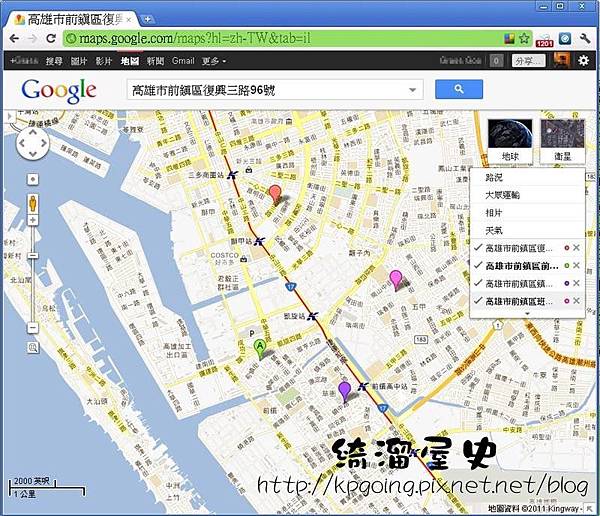This screenshot has height=516, width=600.
Task: Enable the 天氣 weather layer
Action: tap(527, 230)
